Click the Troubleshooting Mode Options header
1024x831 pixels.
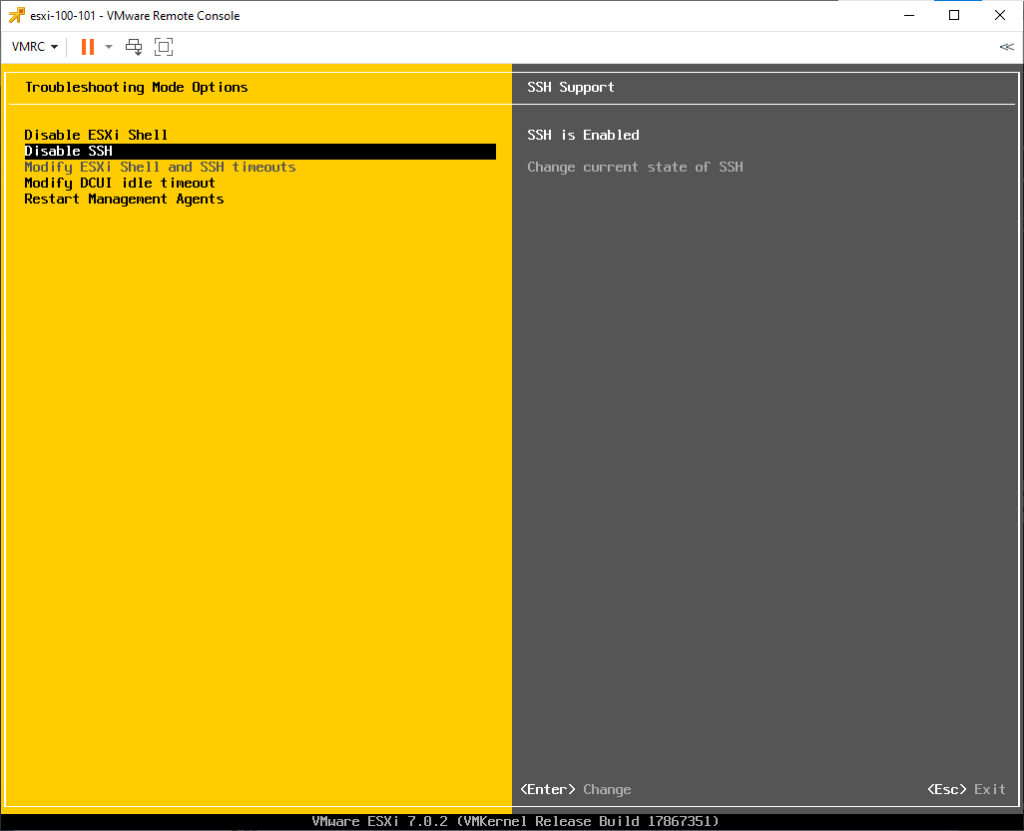pos(136,87)
